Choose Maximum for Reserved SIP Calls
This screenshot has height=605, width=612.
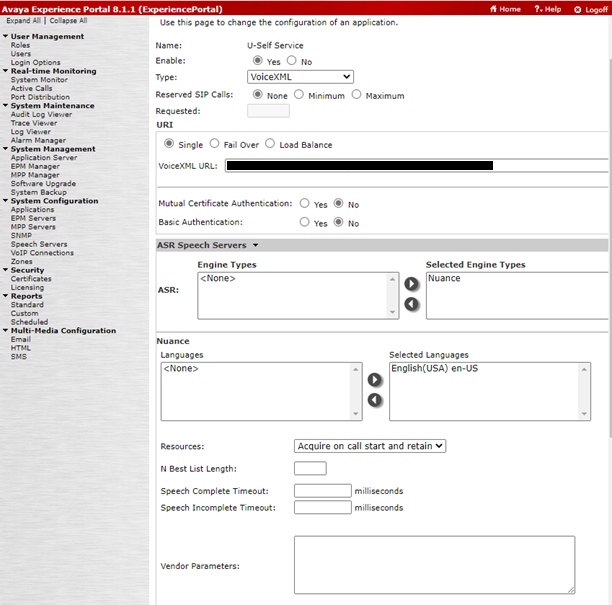pyautogui.click(x=356, y=94)
